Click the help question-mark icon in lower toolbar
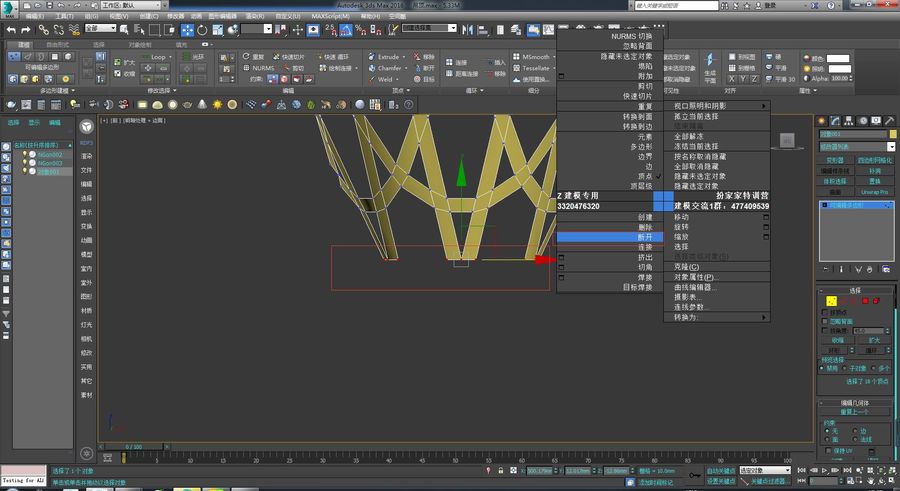The width and height of the screenshot is (900, 491). coord(409,105)
